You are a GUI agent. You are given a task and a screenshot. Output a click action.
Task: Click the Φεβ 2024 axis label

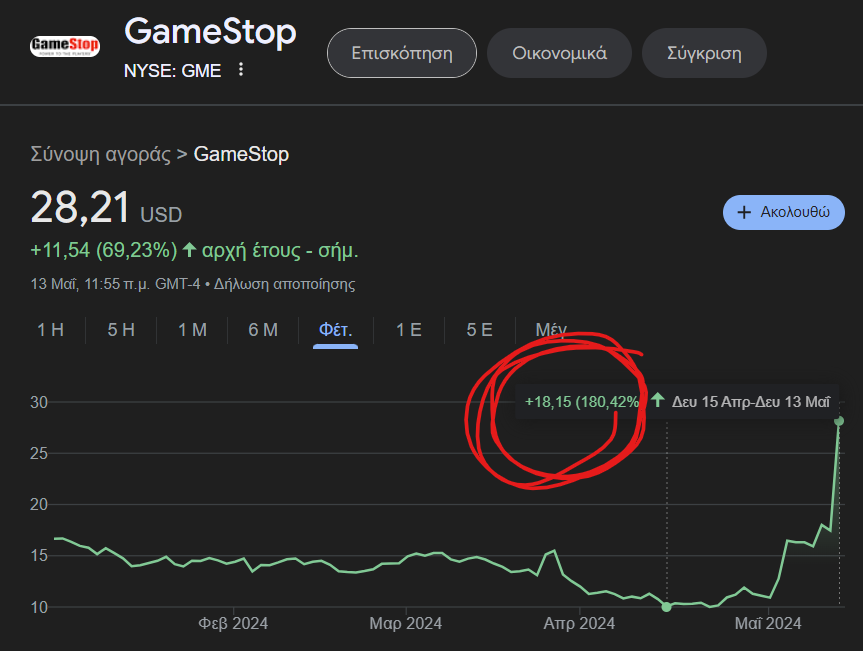point(233,623)
